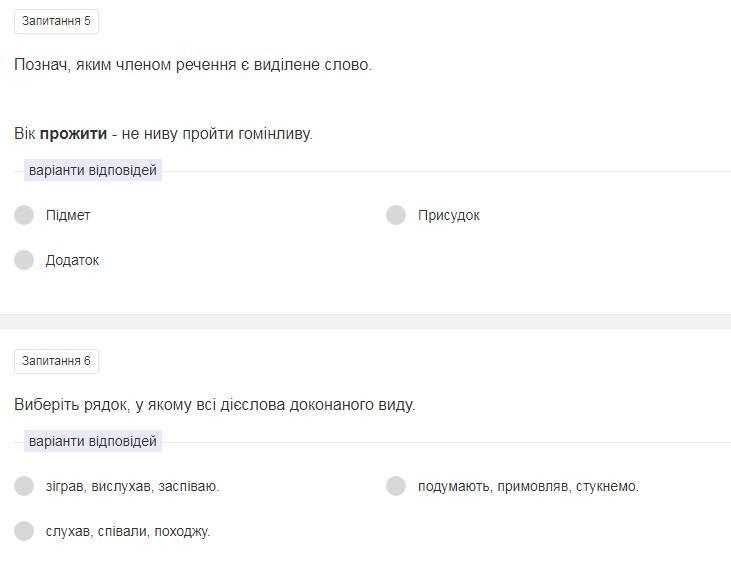
Task: Click the Додаток answer label
Action: point(72,260)
